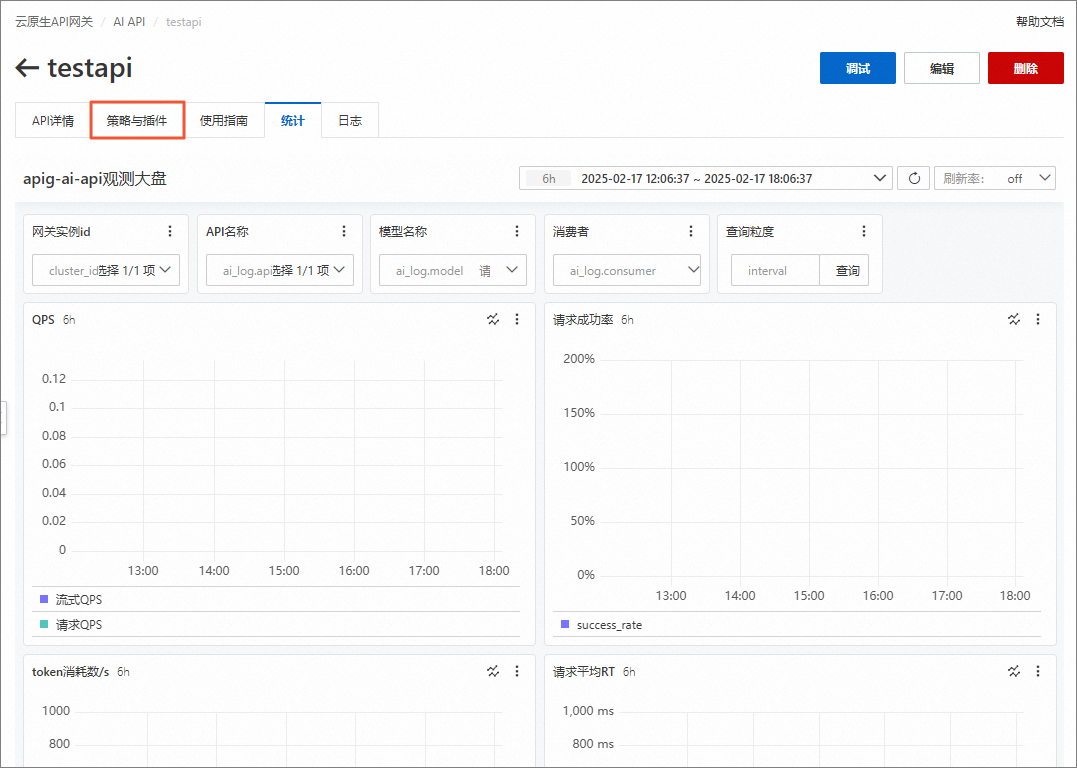Expand the ai_log.consumer dropdown
Image resolution: width=1077 pixels, height=768 pixels.
pyautogui.click(x=626, y=271)
